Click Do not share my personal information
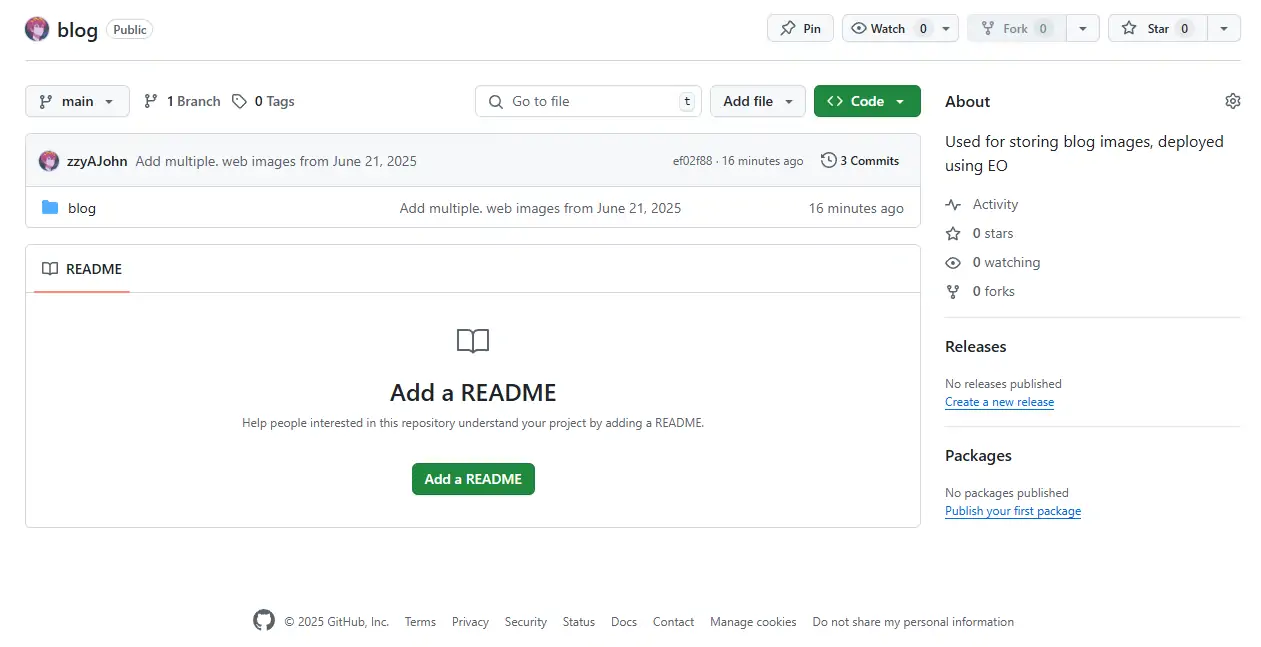The image size is (1261, 647). click(913, 622)
